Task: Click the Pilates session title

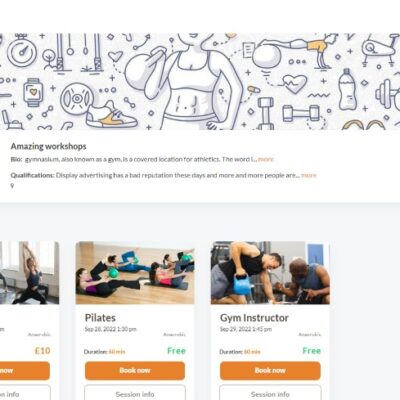Action: point(100,318)
